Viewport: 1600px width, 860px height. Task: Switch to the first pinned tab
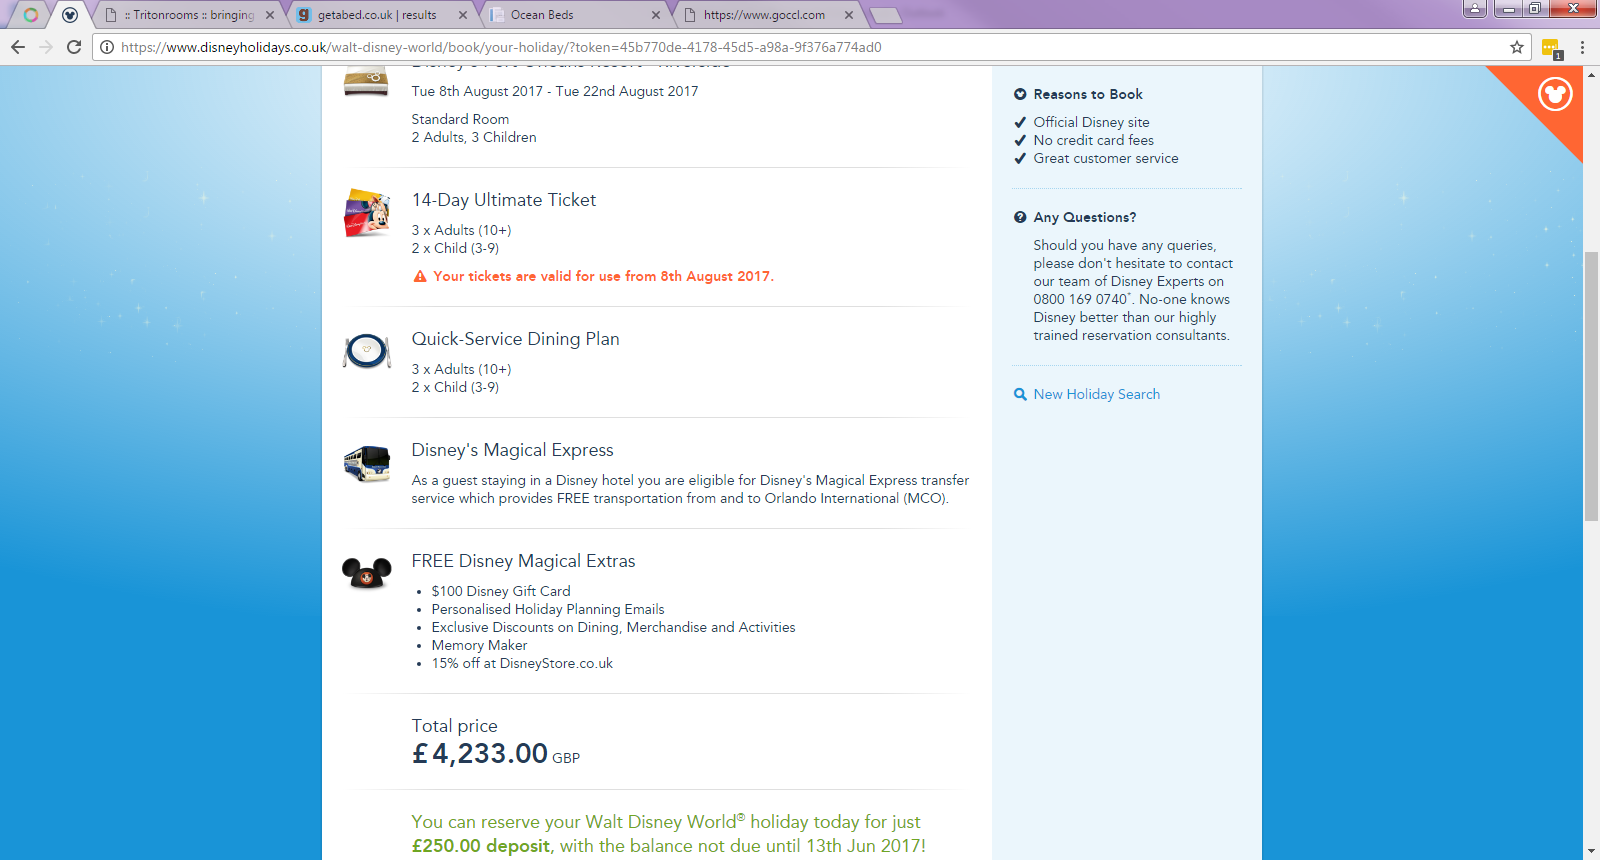pos(31,15)
